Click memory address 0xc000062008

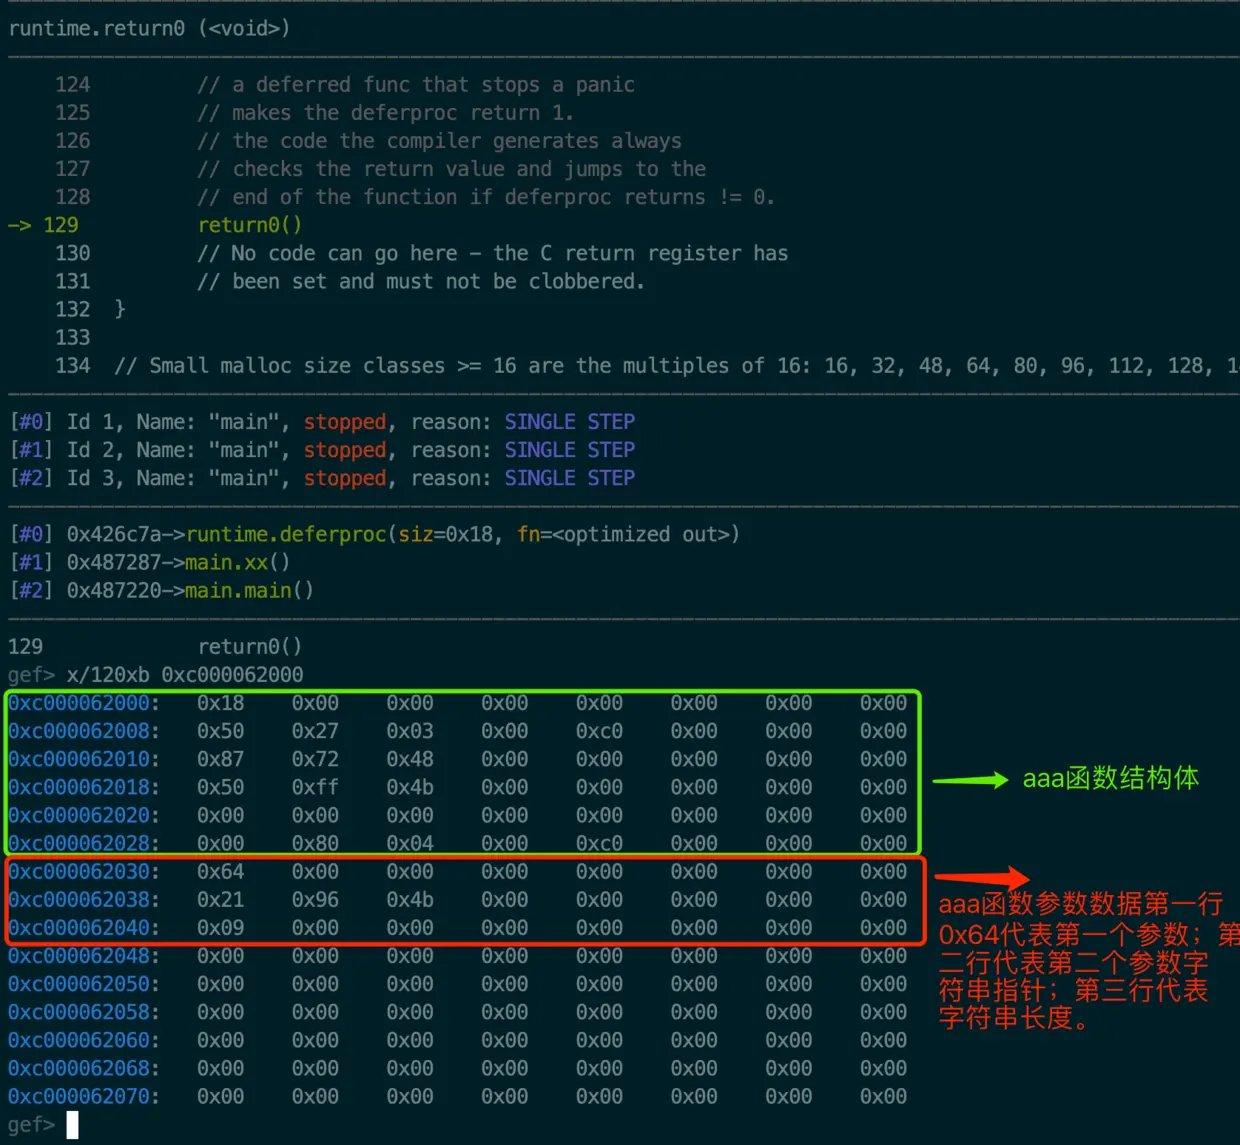[x=79, y=731]
